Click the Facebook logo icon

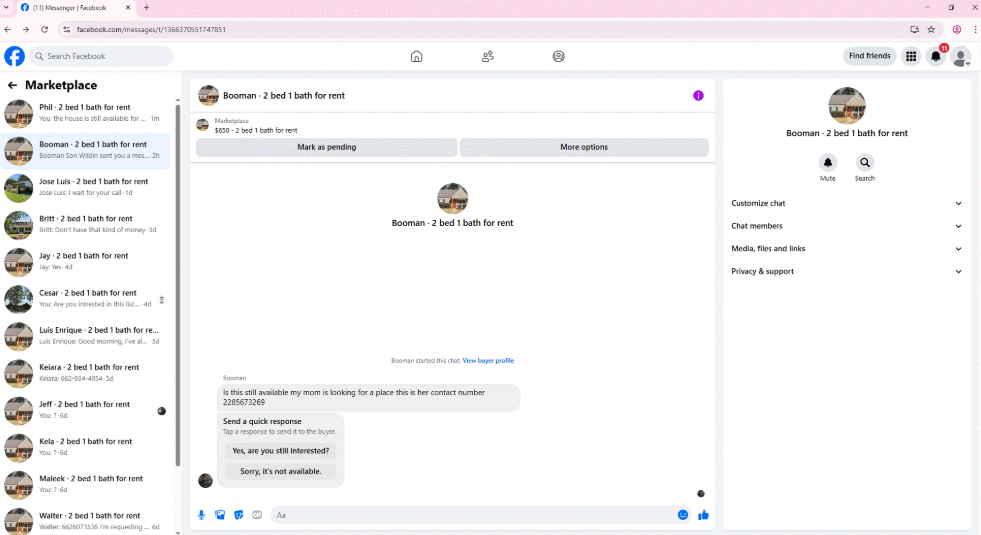(14, 56)
